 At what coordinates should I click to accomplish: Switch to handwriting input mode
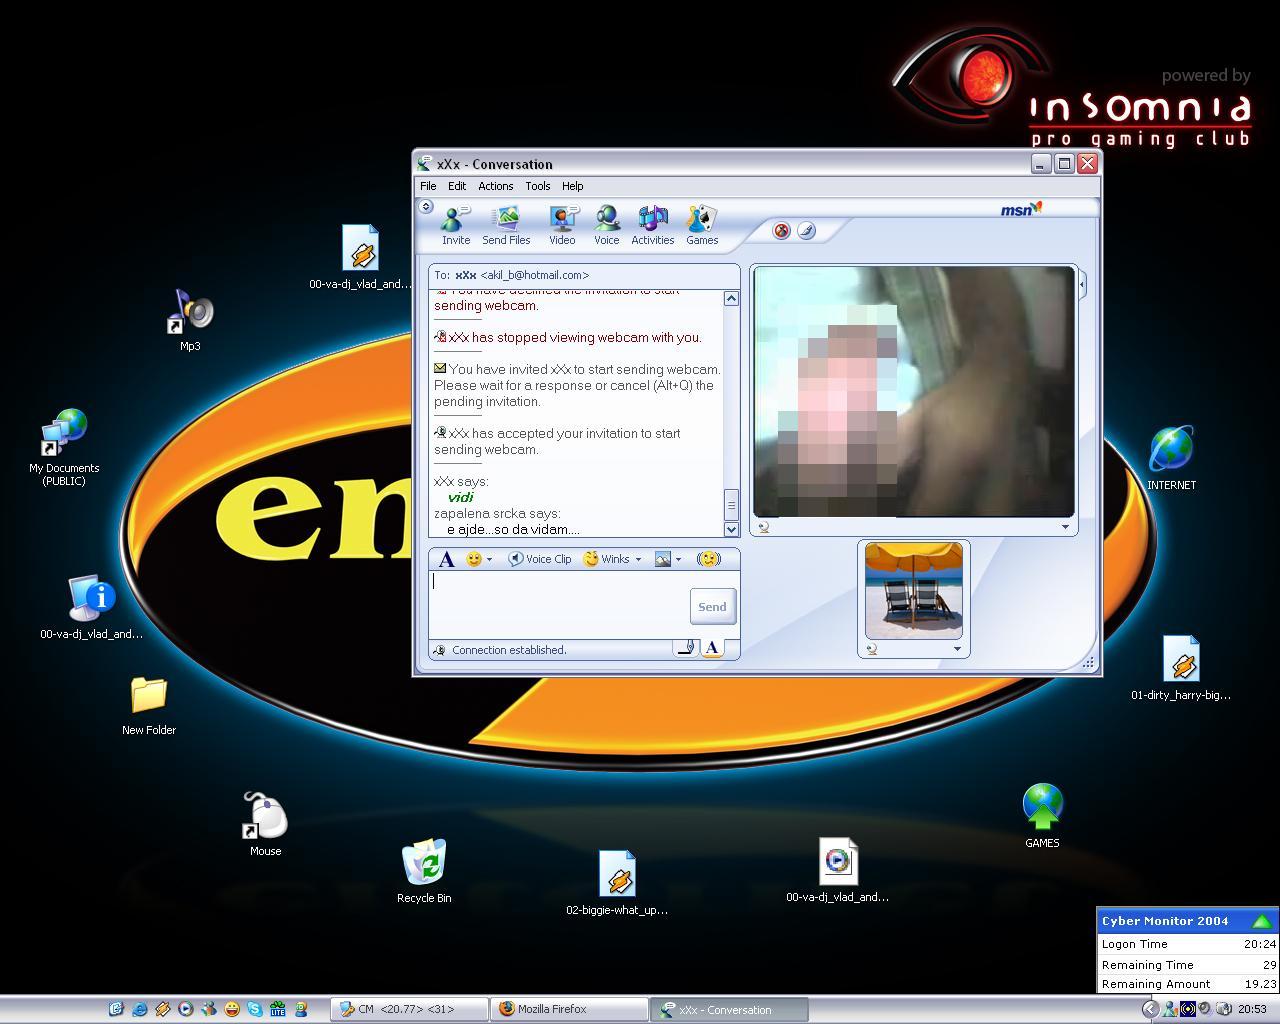(x=686, y=648)
